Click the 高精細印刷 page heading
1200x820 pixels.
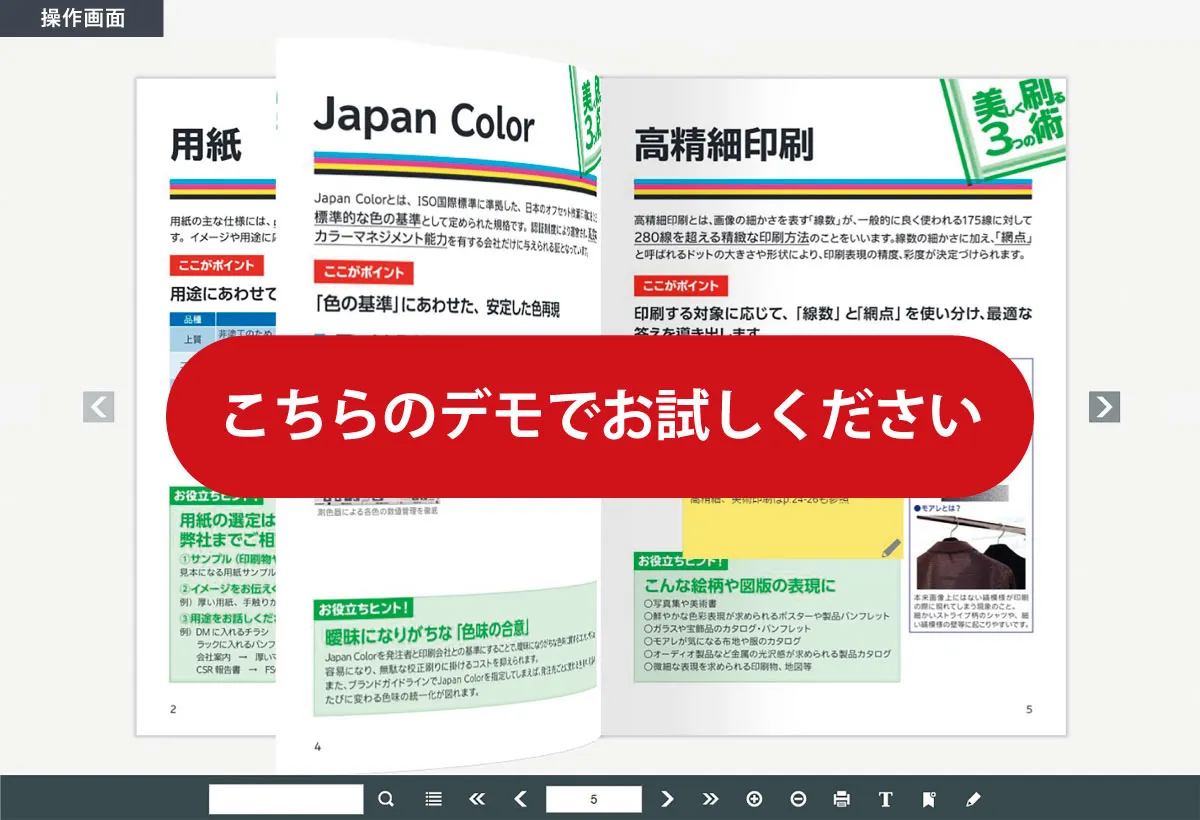point(724,145)
